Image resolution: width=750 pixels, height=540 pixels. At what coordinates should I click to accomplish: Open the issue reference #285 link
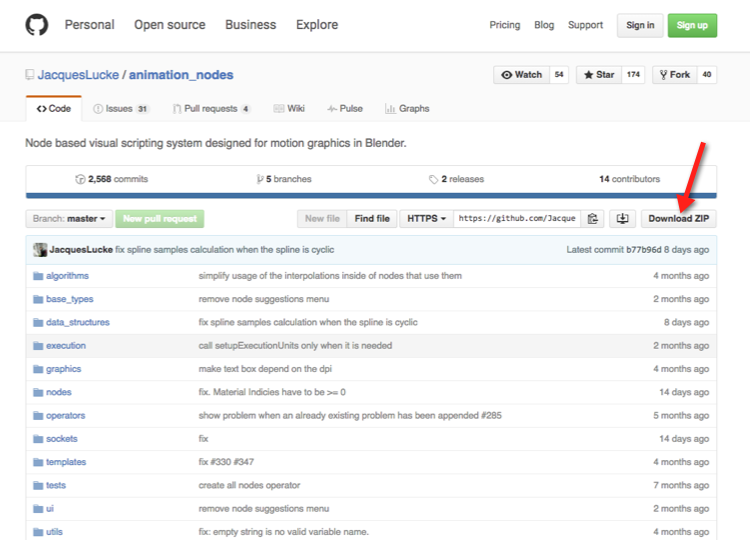click(491, 415)
